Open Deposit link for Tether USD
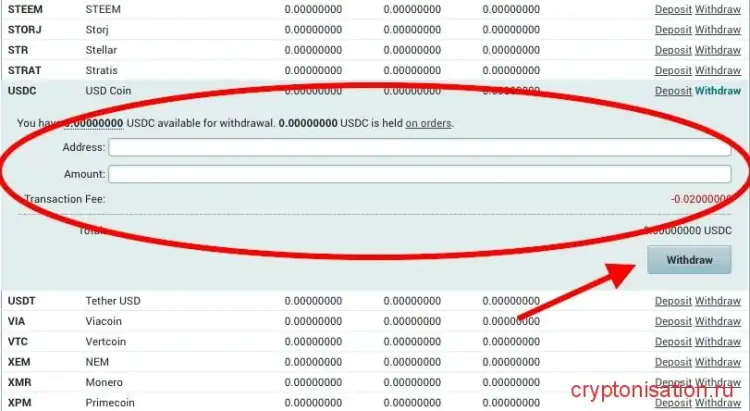 pos(673,301)
